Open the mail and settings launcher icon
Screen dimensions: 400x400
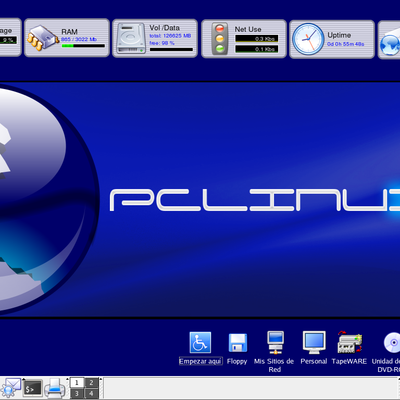click(11, 388)
